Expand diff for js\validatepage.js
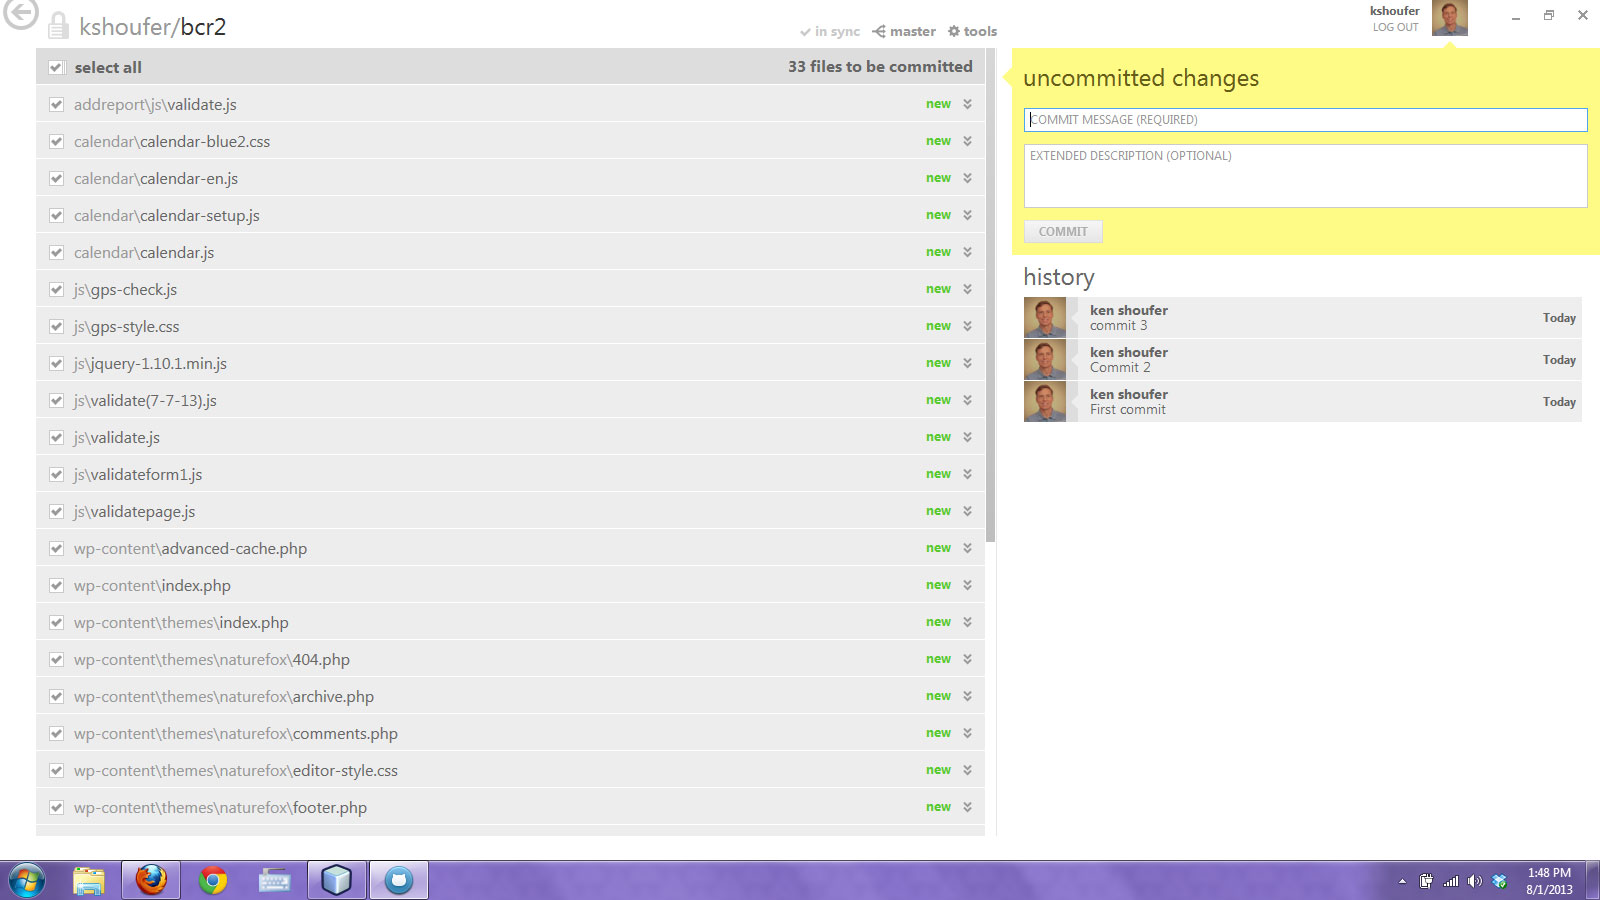 pos(967,511)
